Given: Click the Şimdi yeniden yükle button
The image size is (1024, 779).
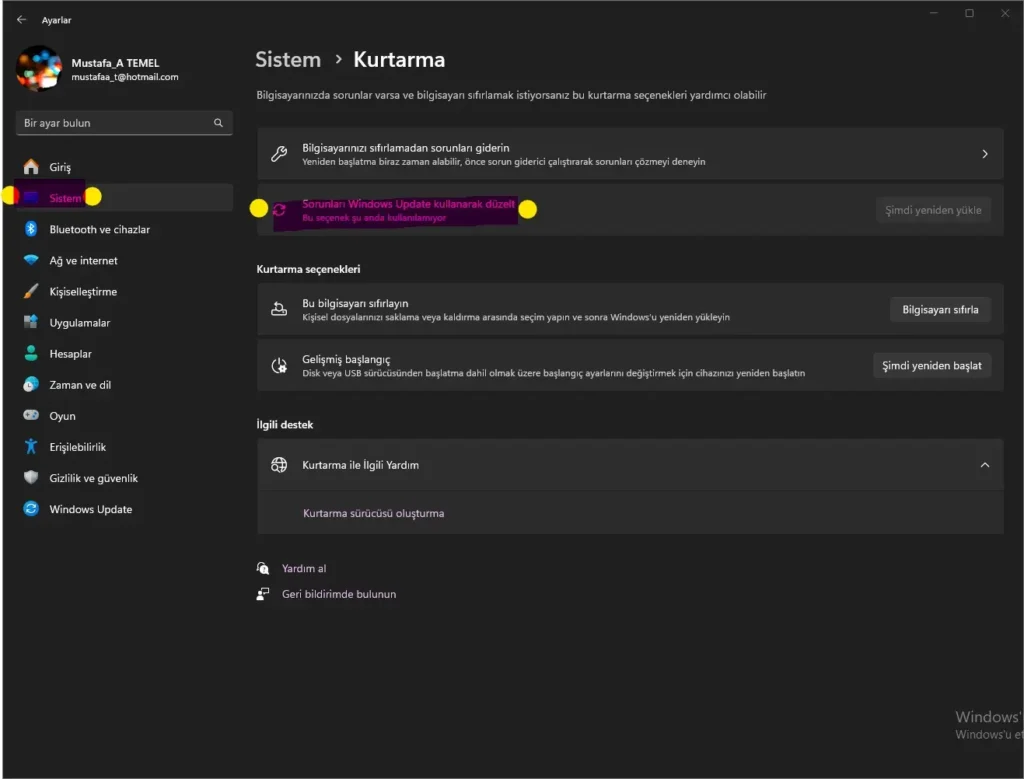Looking at the screenshot, I should click(933, 210).
